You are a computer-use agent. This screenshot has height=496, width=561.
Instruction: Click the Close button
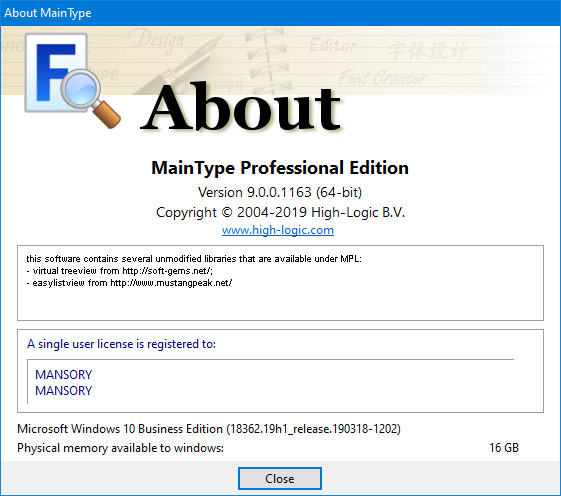280,478
